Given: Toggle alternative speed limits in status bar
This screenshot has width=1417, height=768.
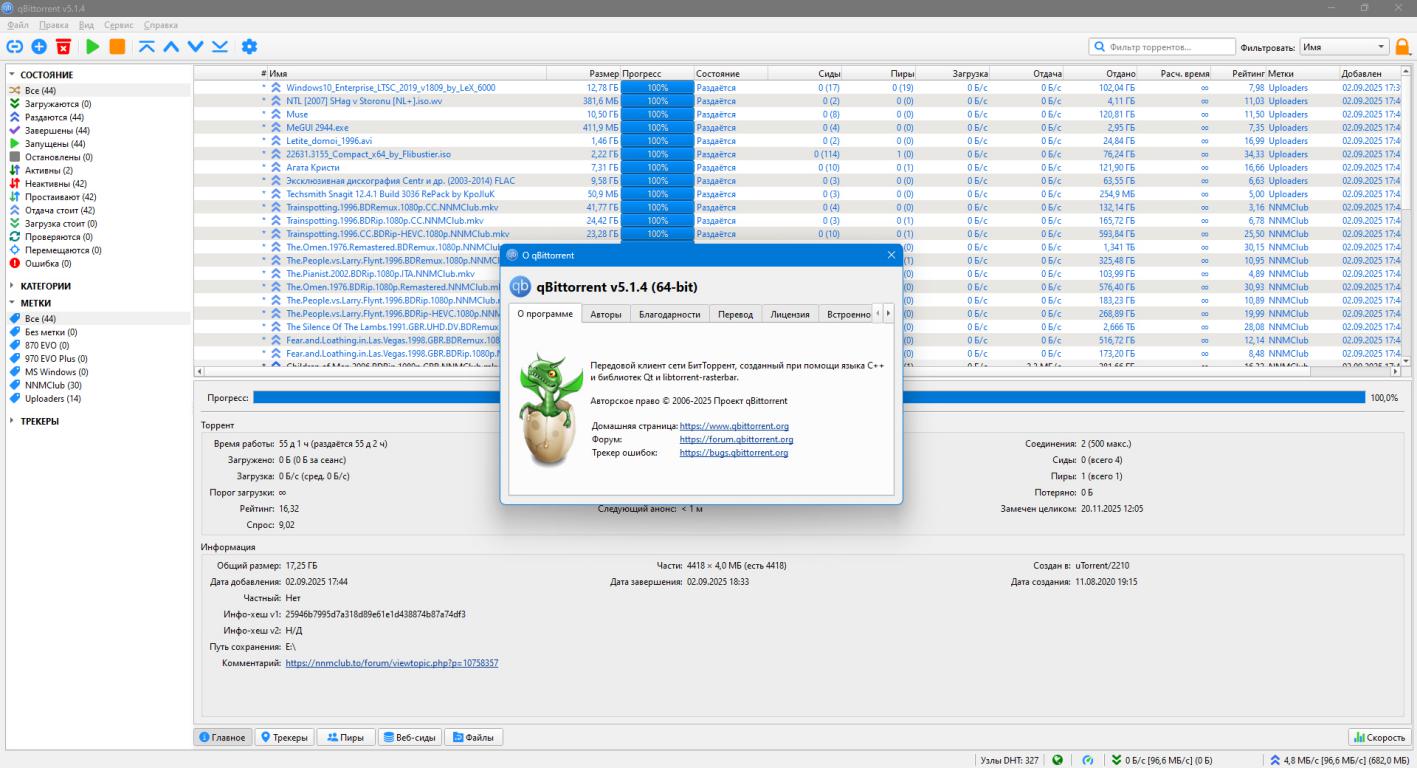Looking at the screenshot, I should [x=1088, y=760].
